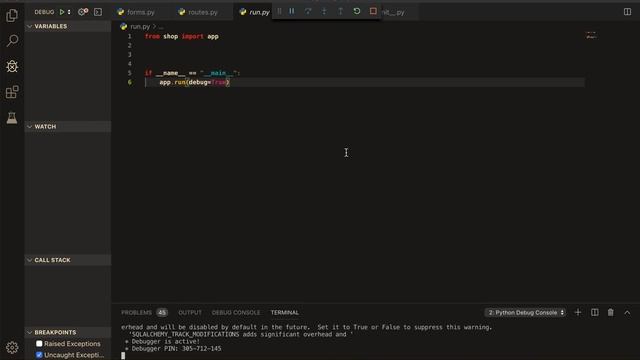Viewport: 640px width, 360px height.
Task: Click run.py in the breadcrumb
Action: point(140,27)
